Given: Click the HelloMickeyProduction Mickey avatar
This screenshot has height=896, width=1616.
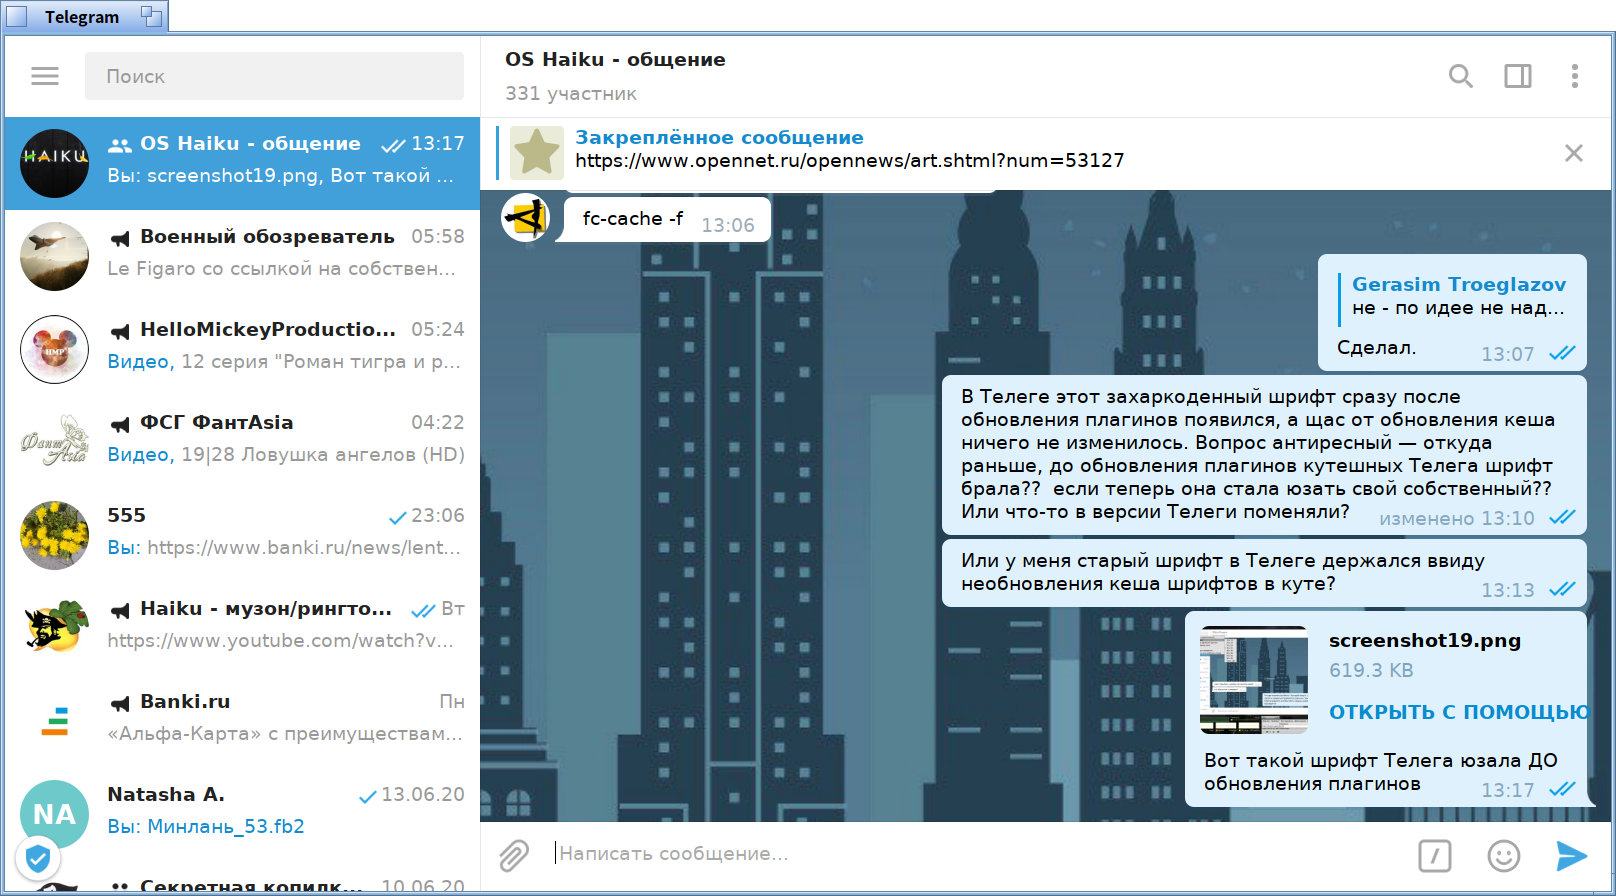Looking at the screenshot, I should [55, 349].
